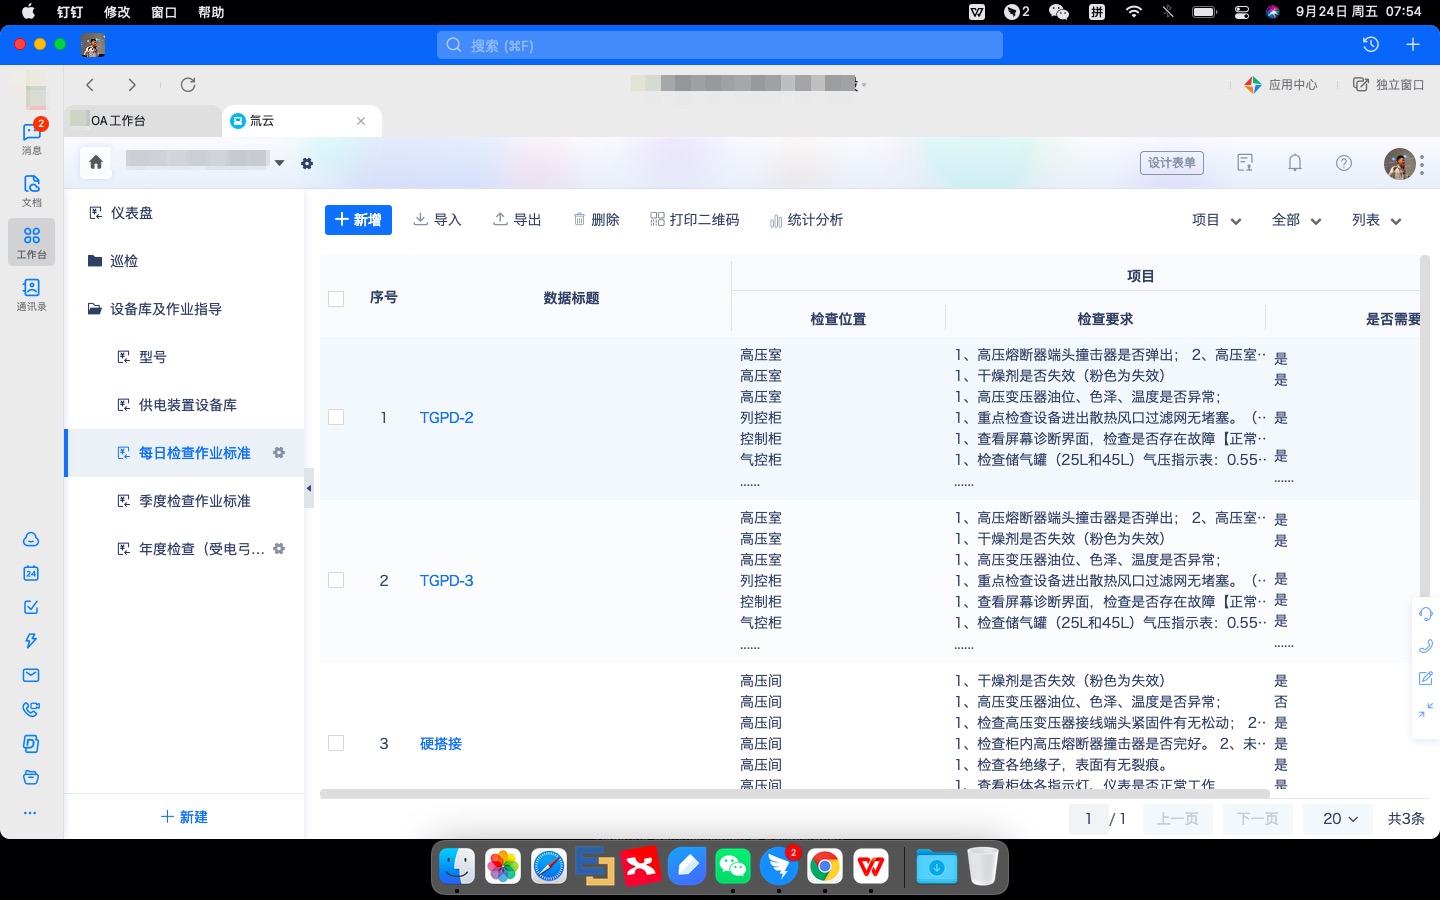Go forward with the right arrow
This screenshot has width=1440, height=900.
132,85
